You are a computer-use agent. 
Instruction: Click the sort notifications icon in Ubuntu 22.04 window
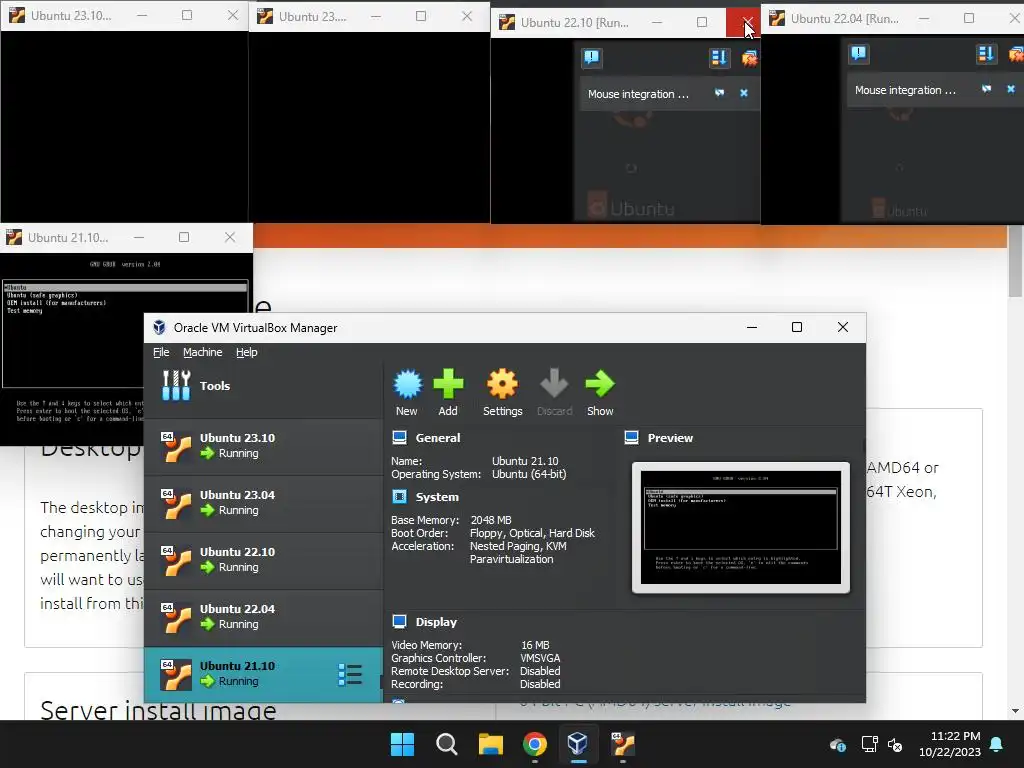coord(986,54)
